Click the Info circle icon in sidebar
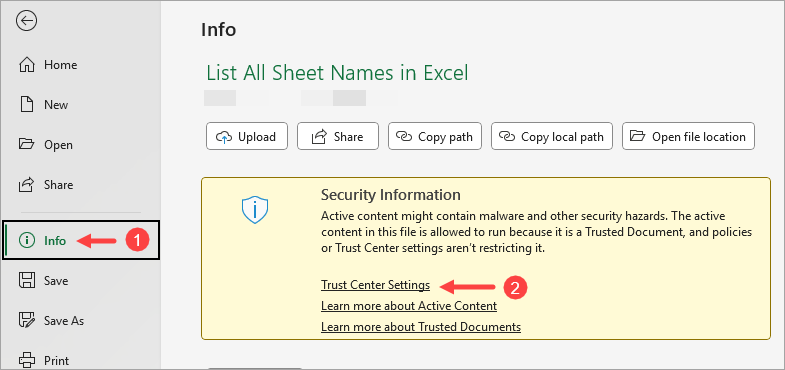The image size is (785, 370). [x=26, y=241]
